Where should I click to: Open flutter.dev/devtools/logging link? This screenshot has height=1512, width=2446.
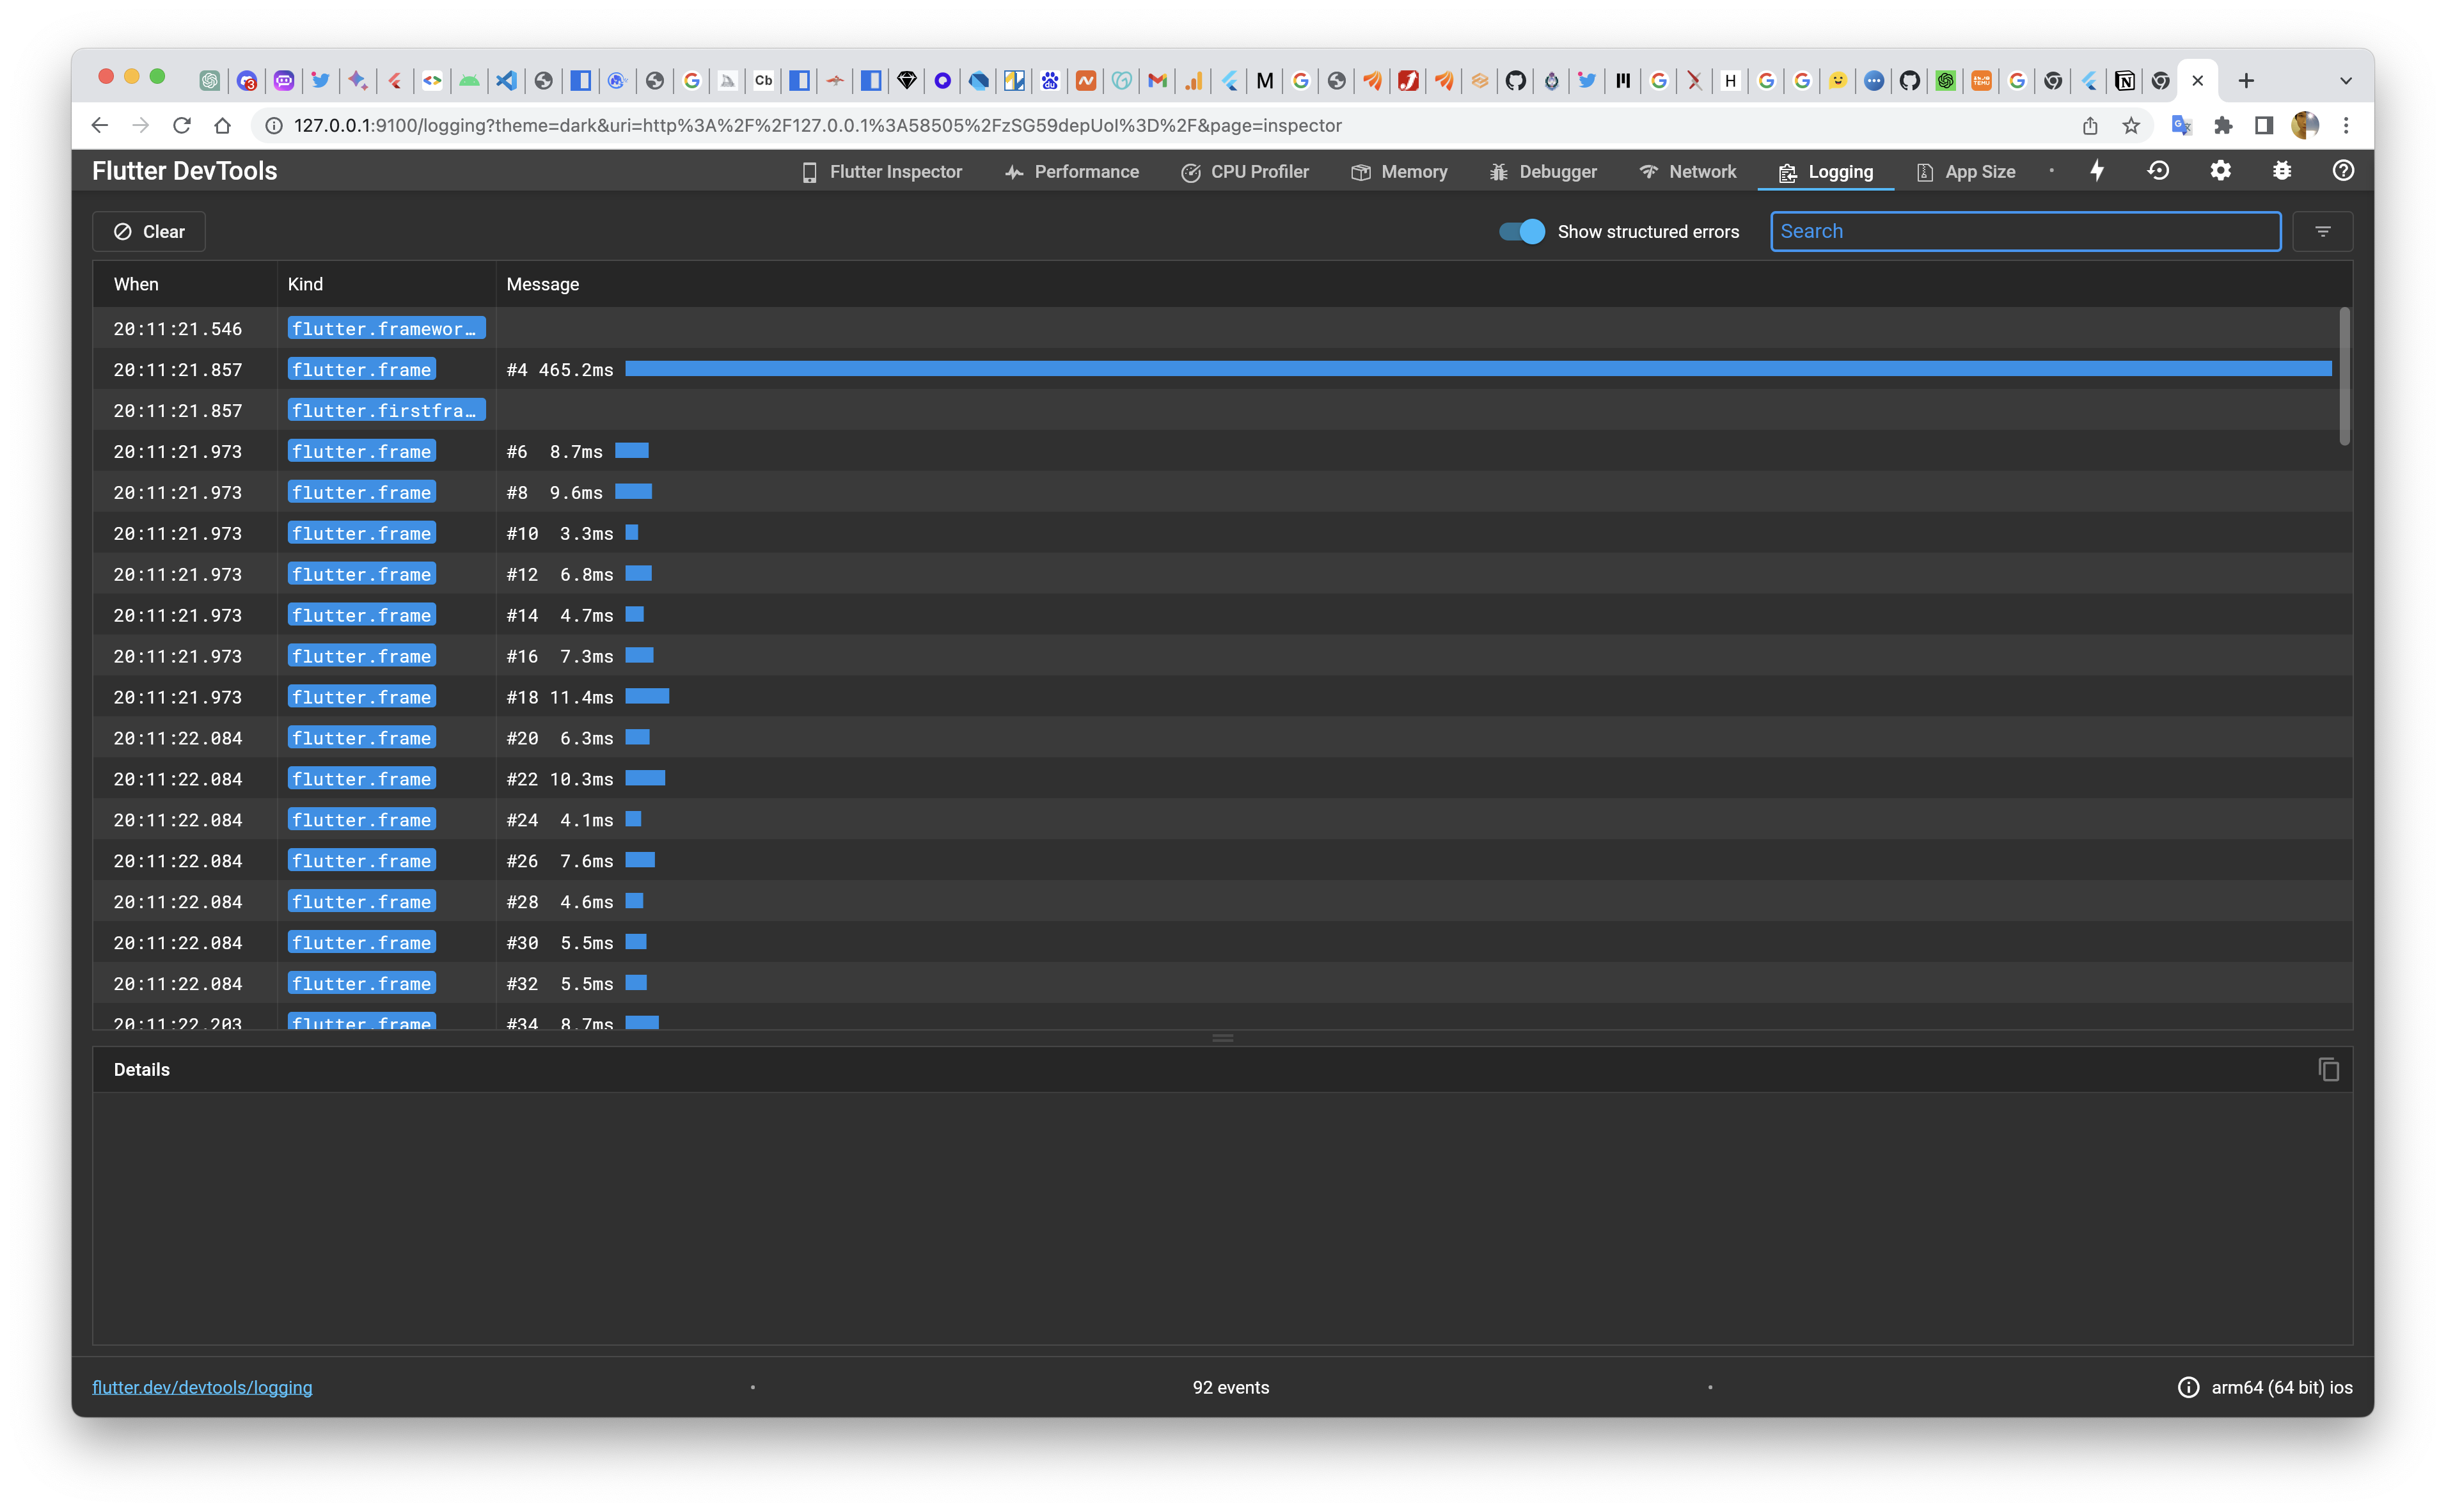(x=202, y=1387)
